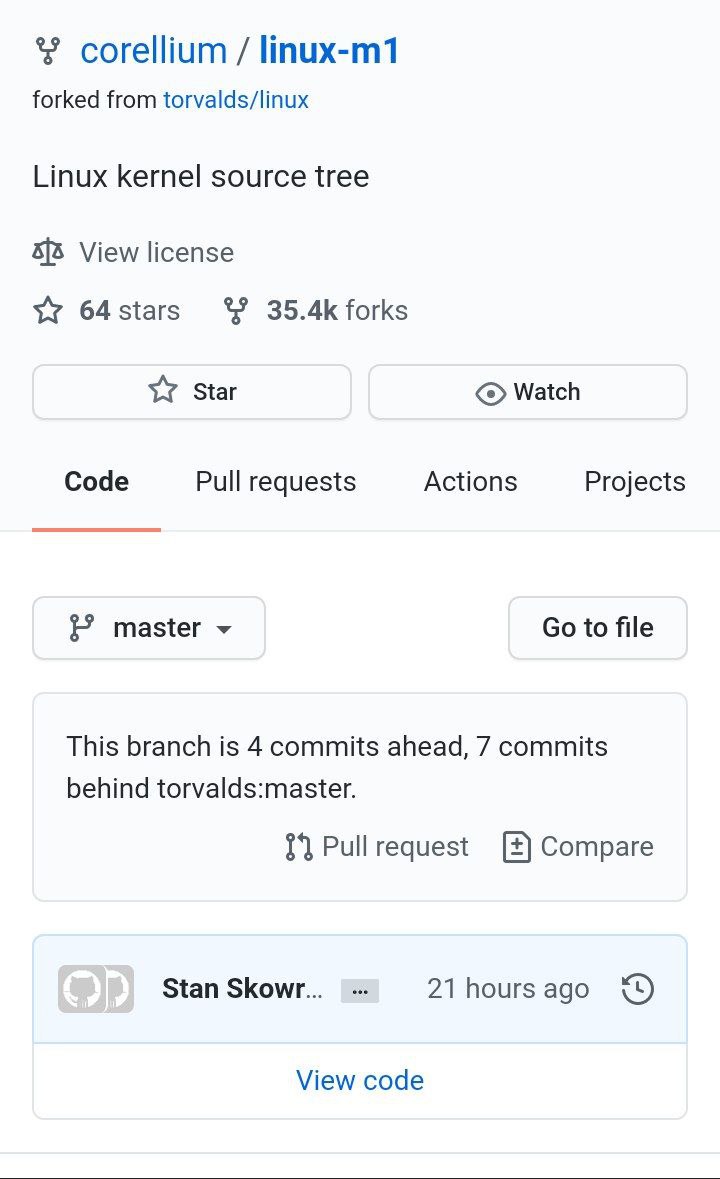Click the Go to file button
The width and height of the screenshot is (720, 1179).
click(597, 628)
